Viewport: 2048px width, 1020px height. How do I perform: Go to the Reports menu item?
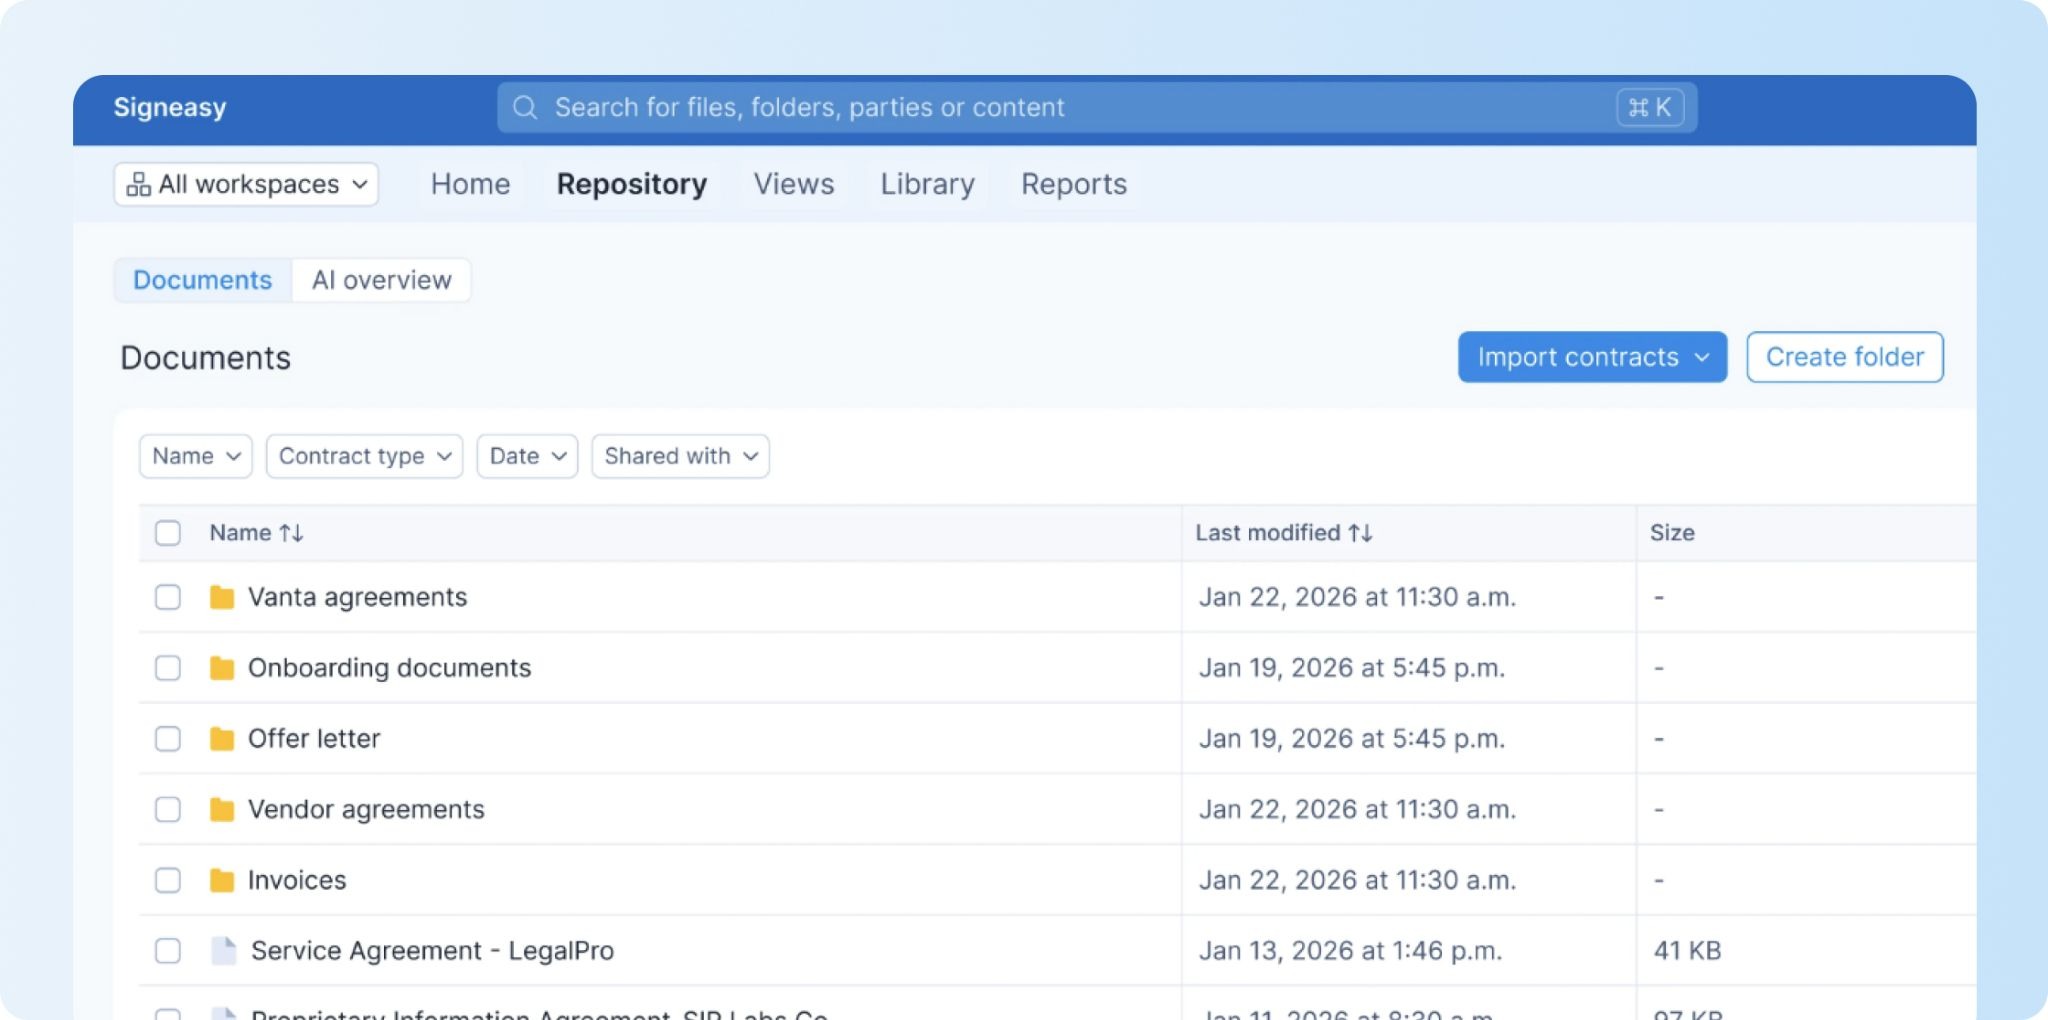(x=1074, y=184)
